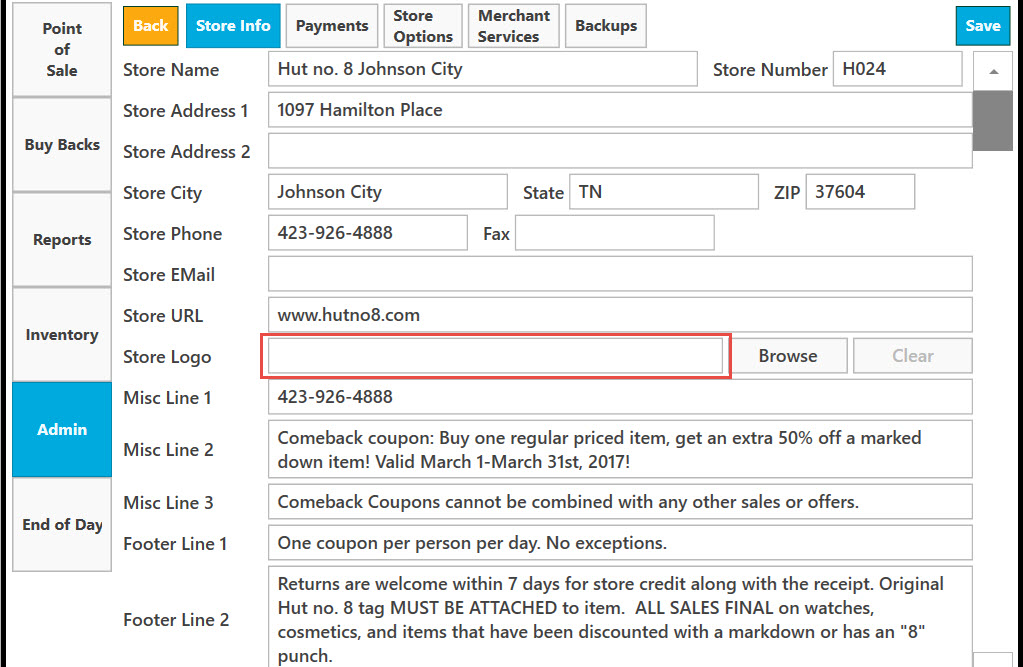
Task: Click the empty Fax field
Action: [615, 233]
